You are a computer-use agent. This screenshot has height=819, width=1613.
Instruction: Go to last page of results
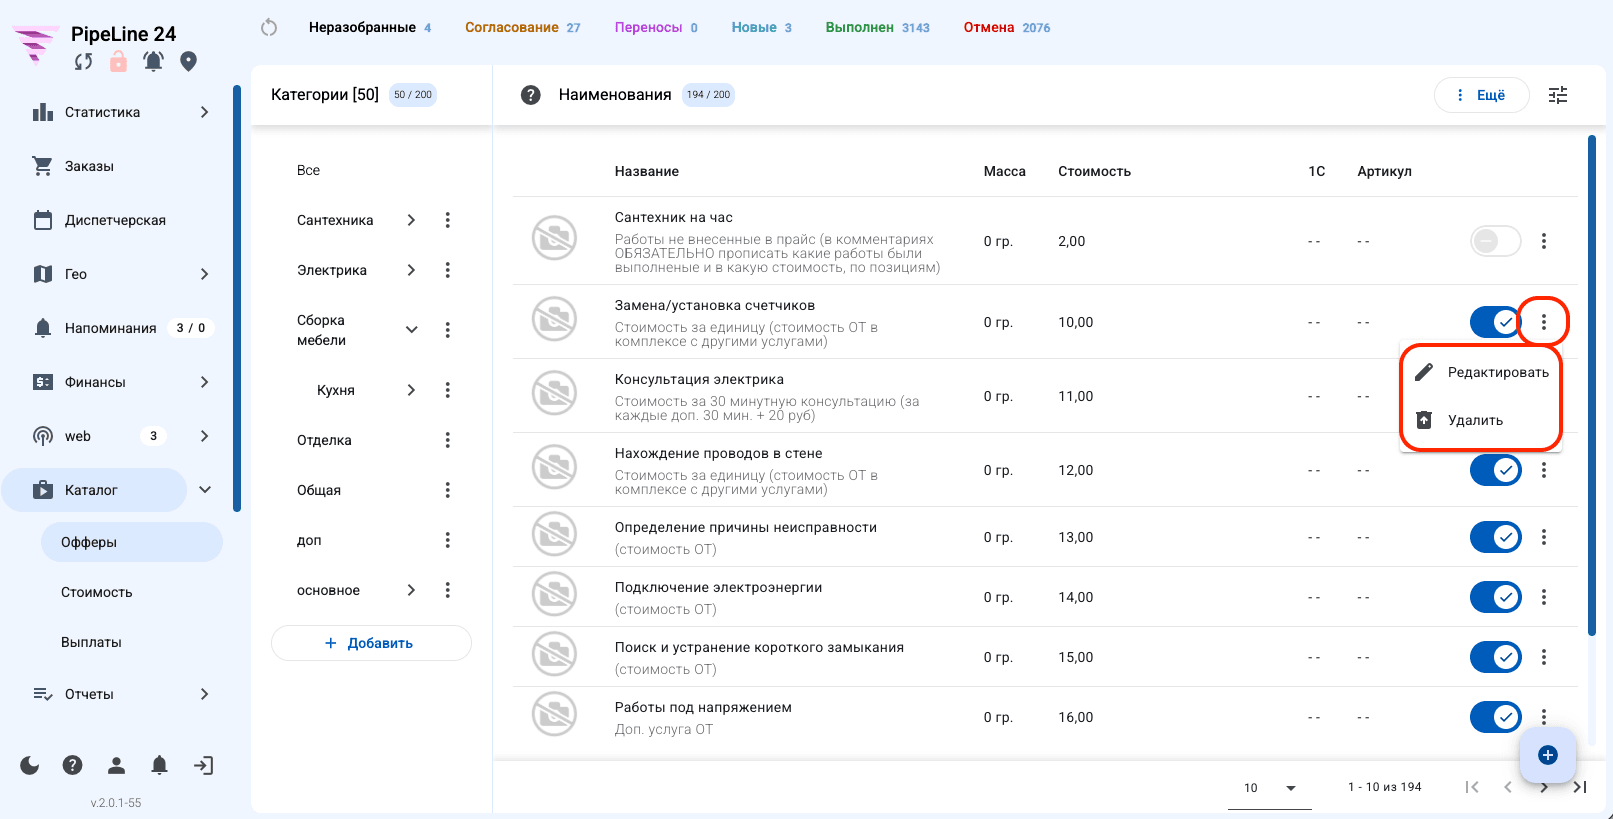tap(1580, 787)
